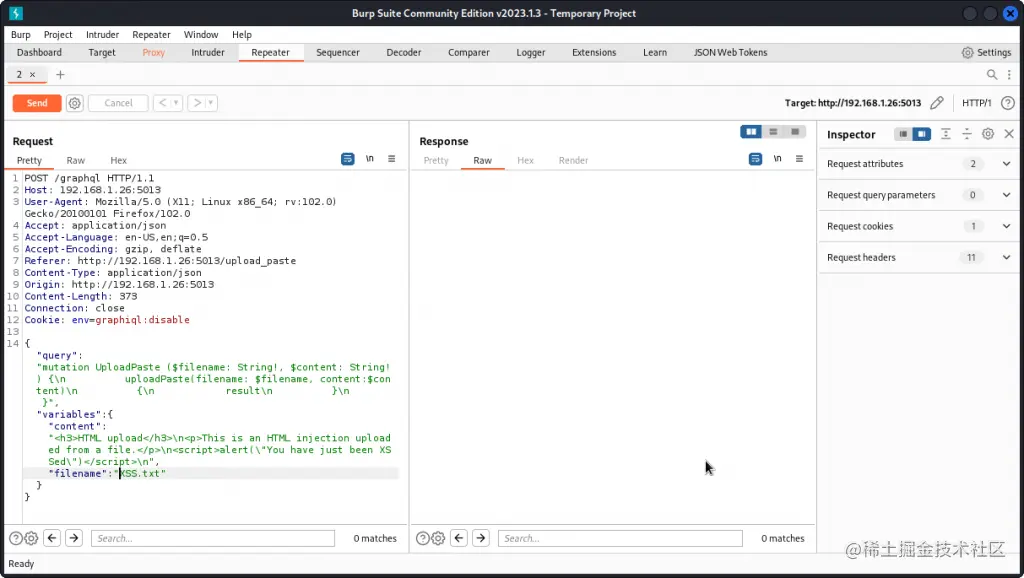Open history back dropdown arrow
The width and height of the screenshot is (1024, 578).
(176, 103)
